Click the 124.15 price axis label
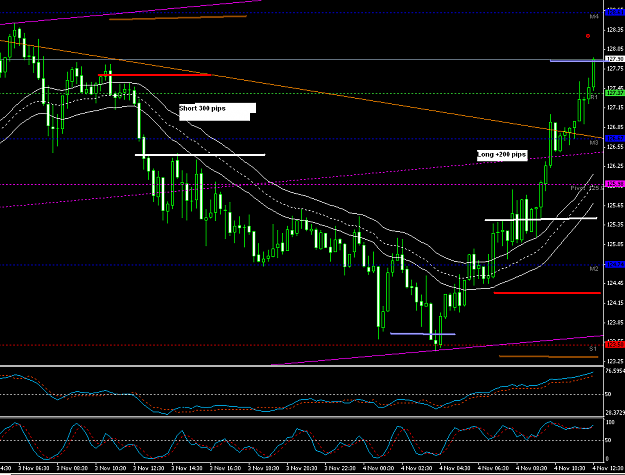The width and height of the screenshot is (625, 475). [615, 303]
